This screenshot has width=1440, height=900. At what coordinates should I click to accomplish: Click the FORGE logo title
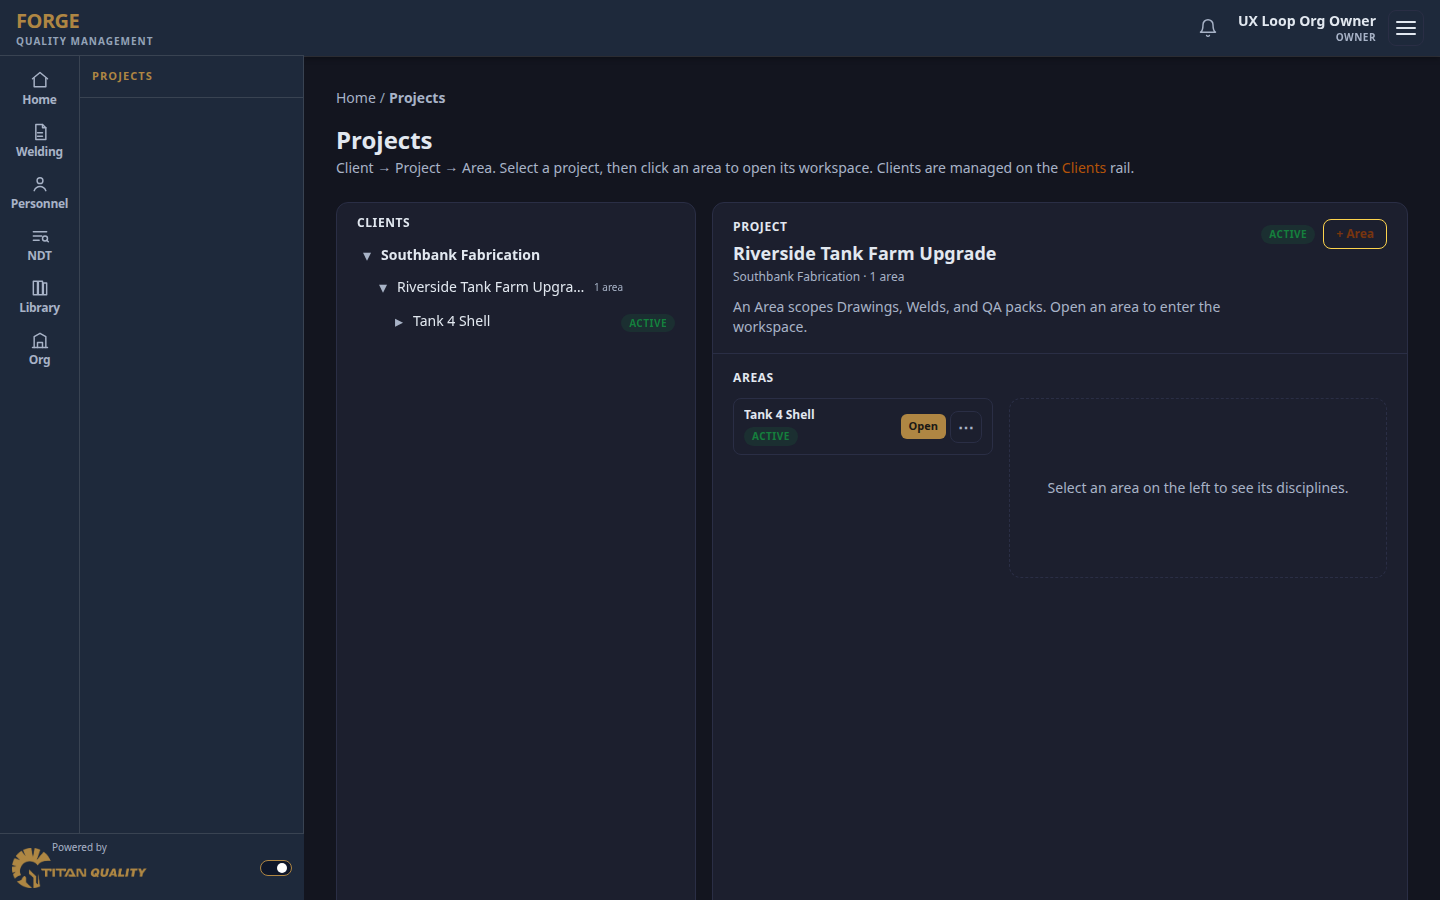(48, 21)
